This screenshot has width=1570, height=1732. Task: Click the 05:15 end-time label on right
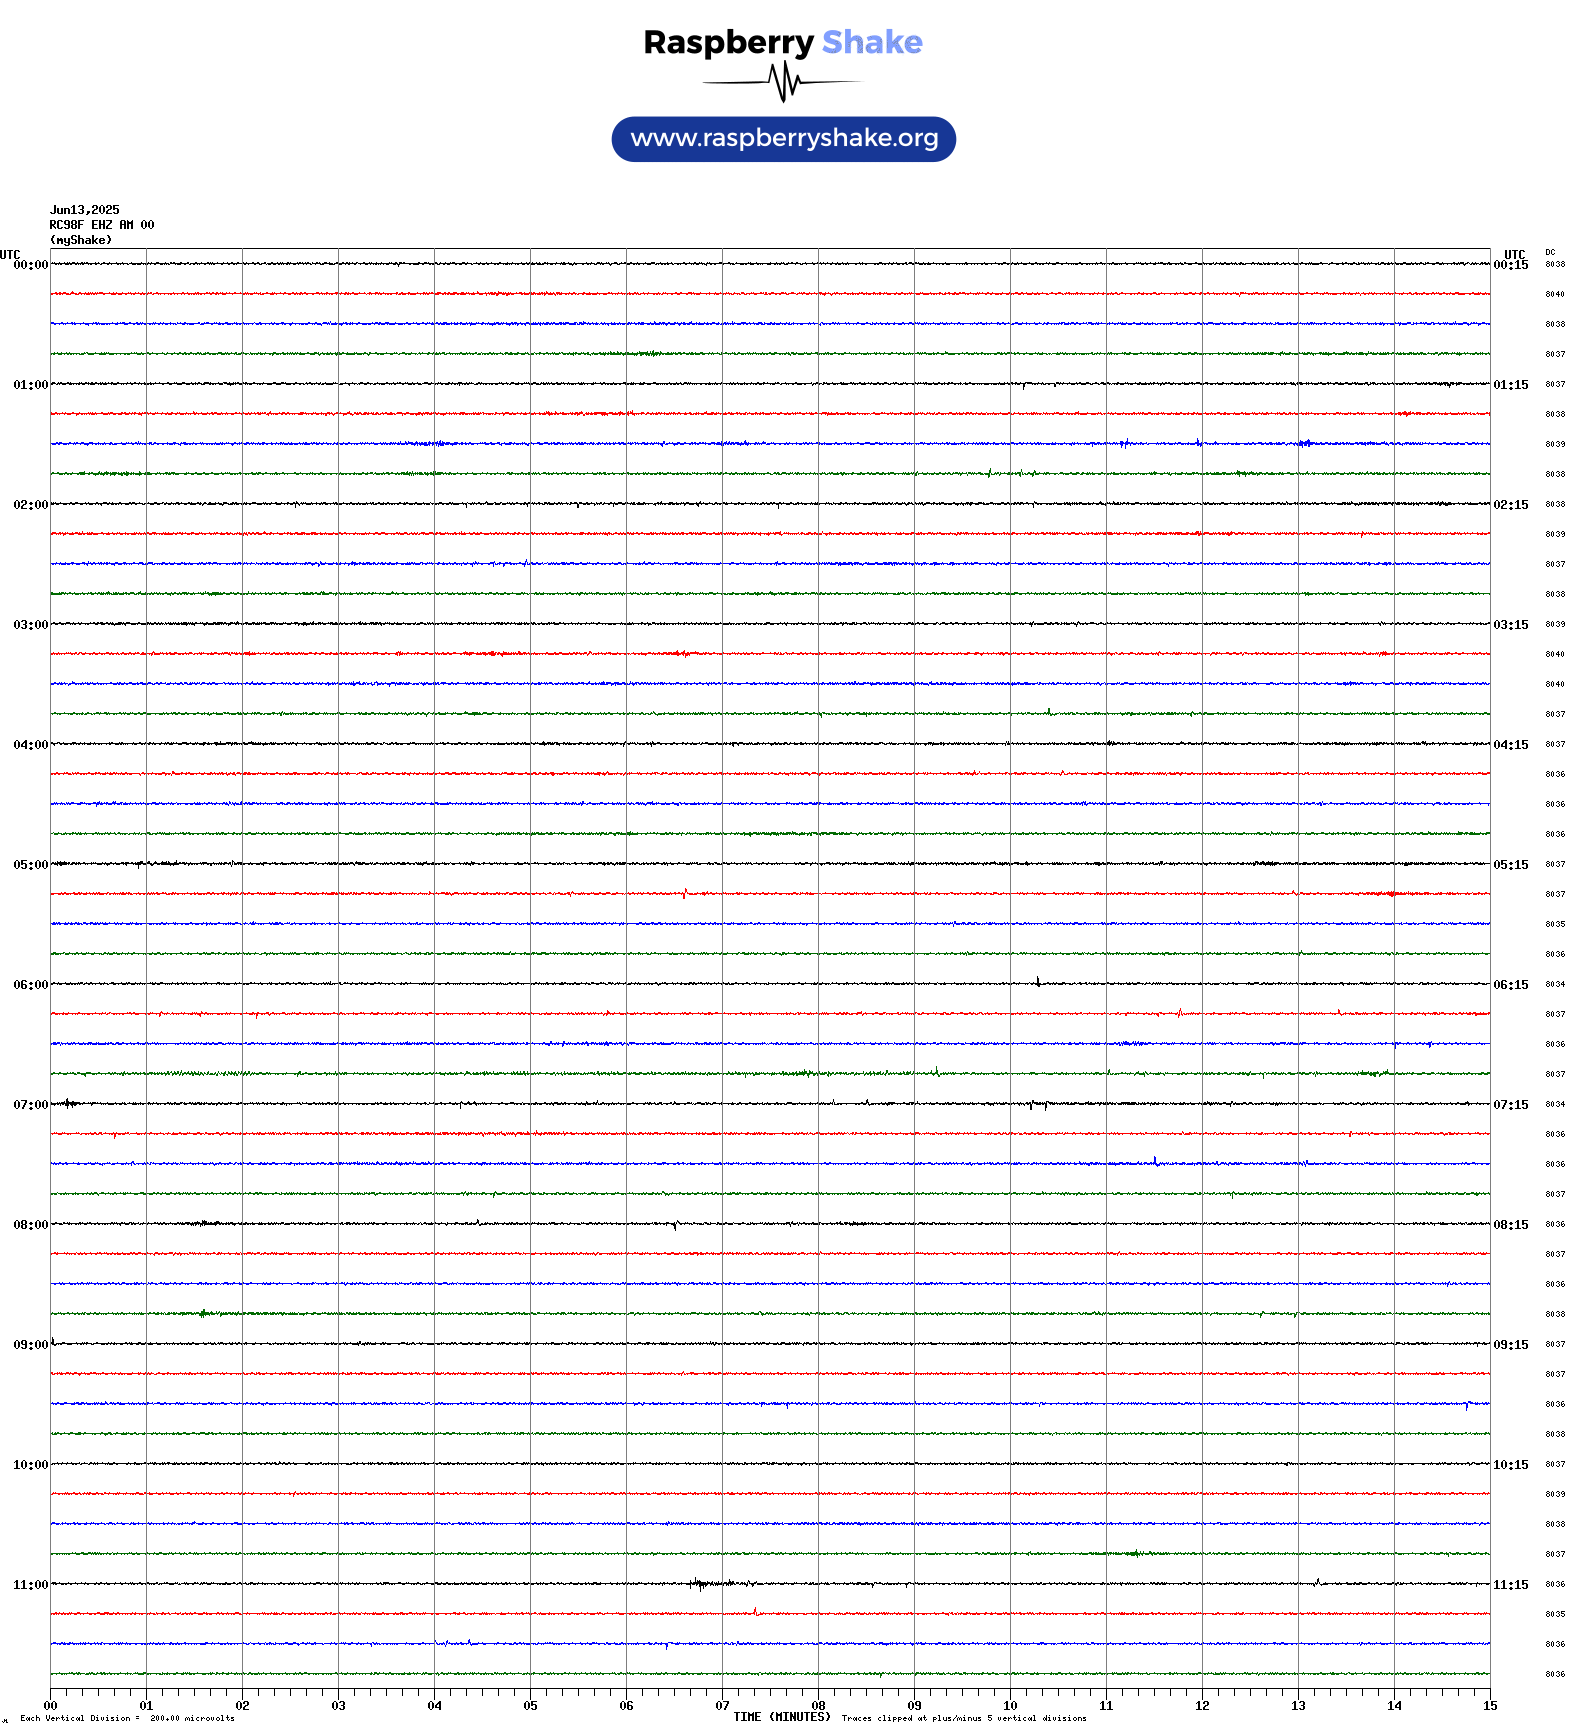tap(1511, 865)
